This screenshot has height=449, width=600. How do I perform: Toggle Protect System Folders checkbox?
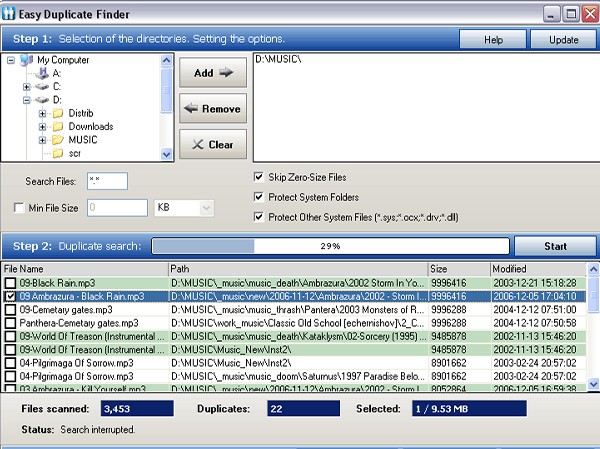tap(259, 197)
